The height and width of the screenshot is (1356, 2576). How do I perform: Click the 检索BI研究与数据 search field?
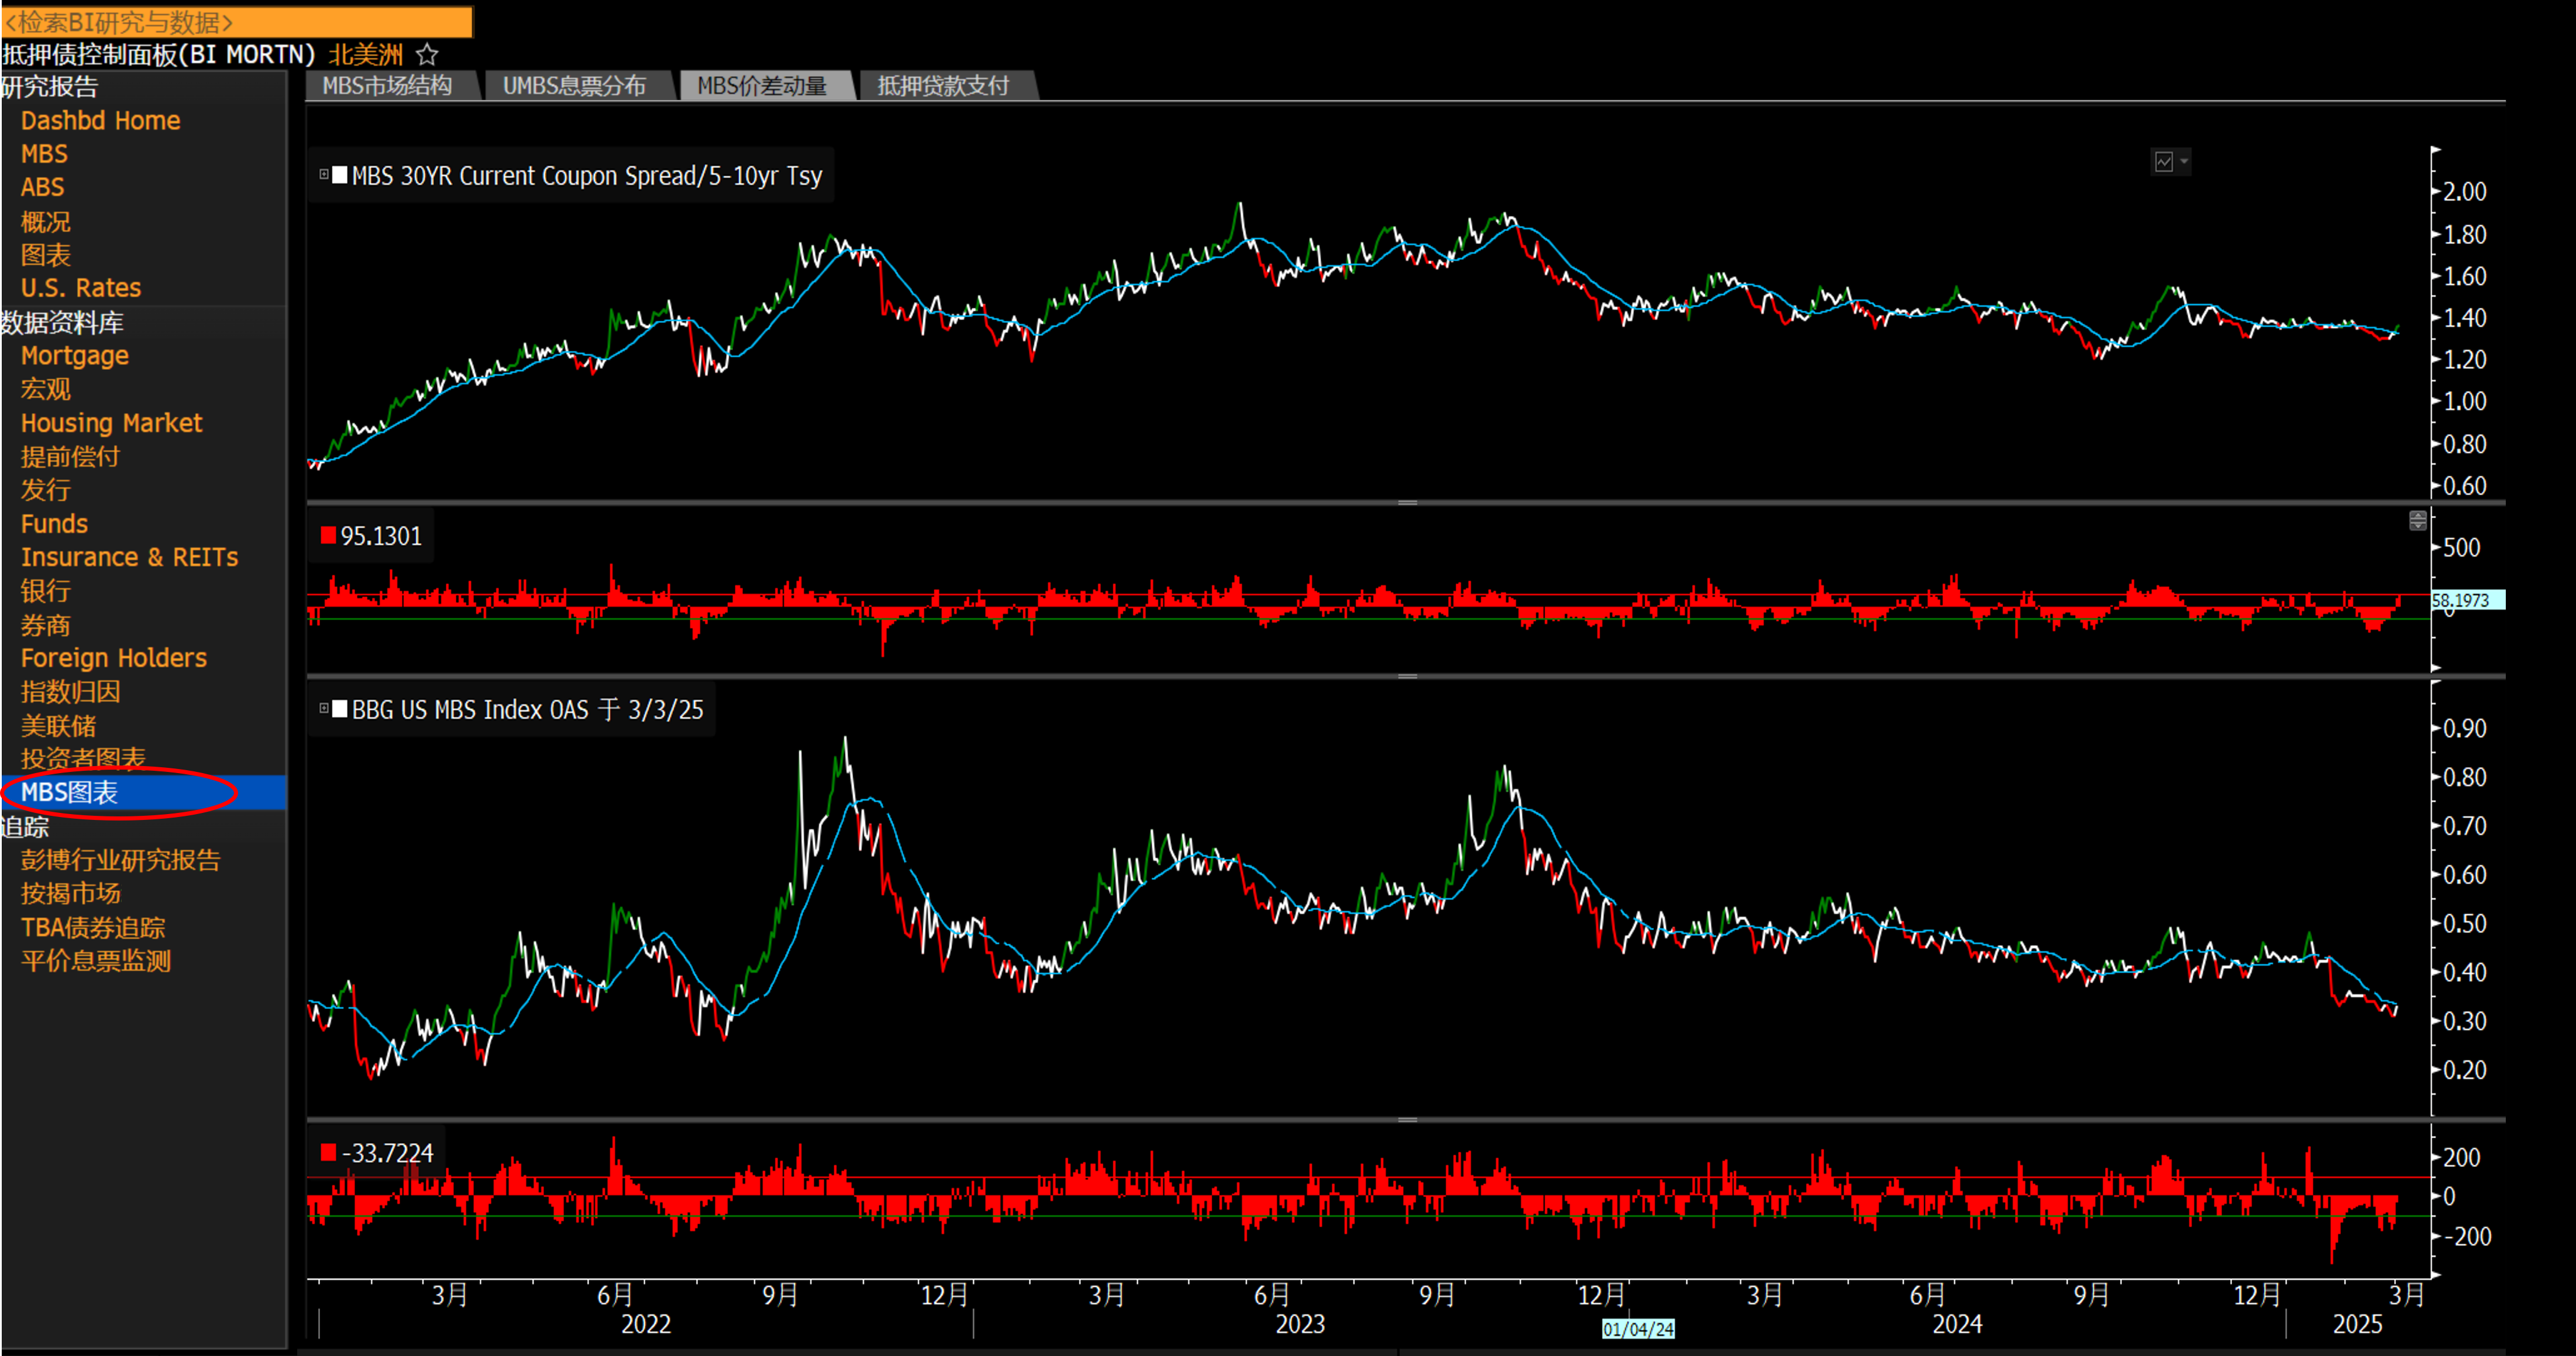(x=237, y=22)
